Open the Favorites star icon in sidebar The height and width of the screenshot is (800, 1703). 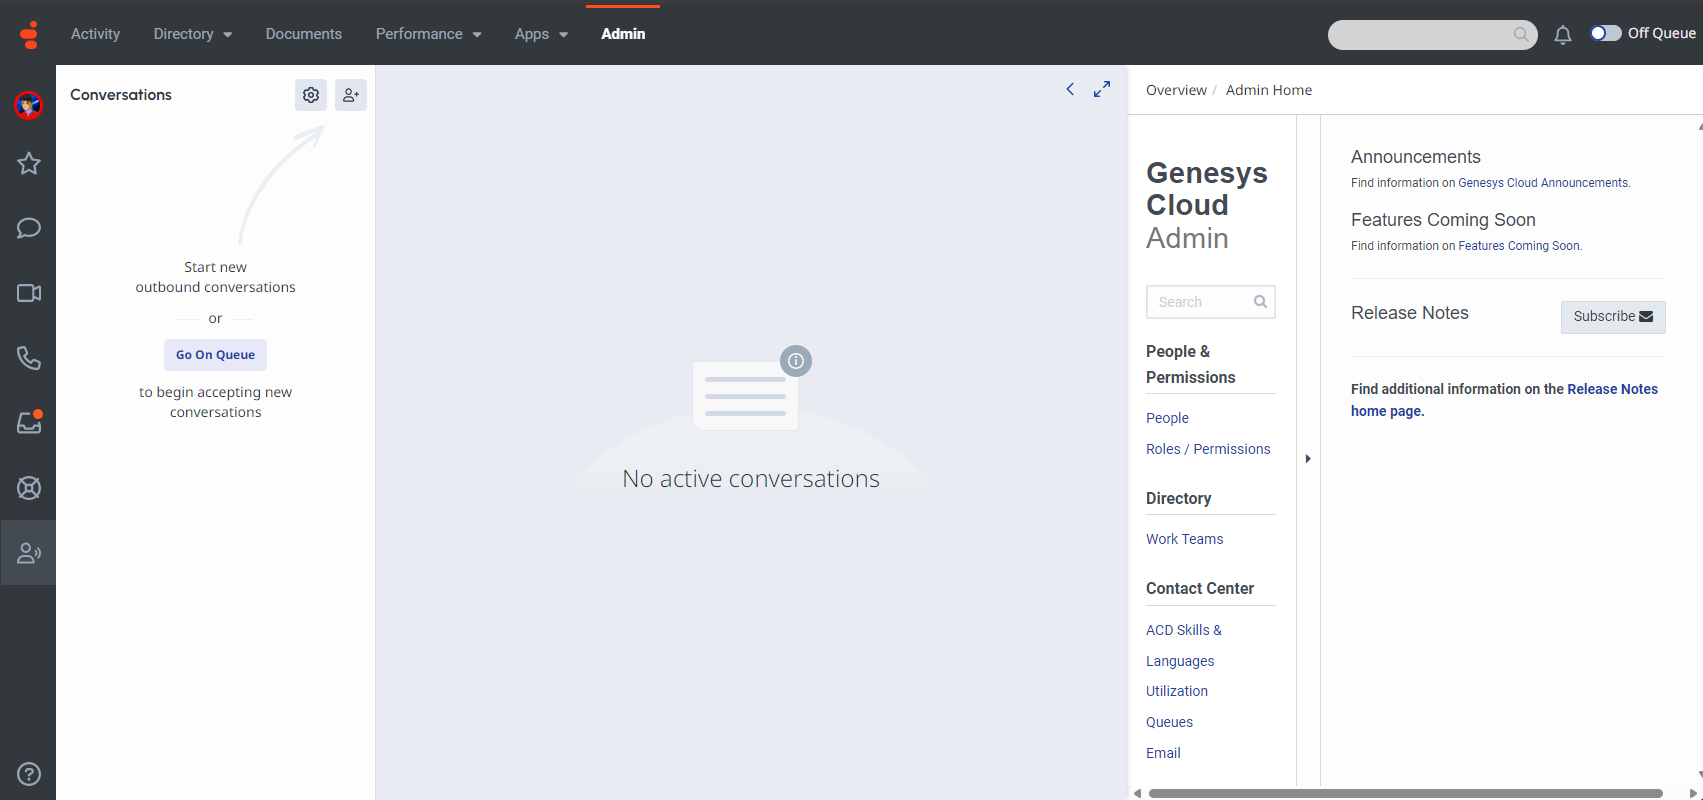click(29, 163)
